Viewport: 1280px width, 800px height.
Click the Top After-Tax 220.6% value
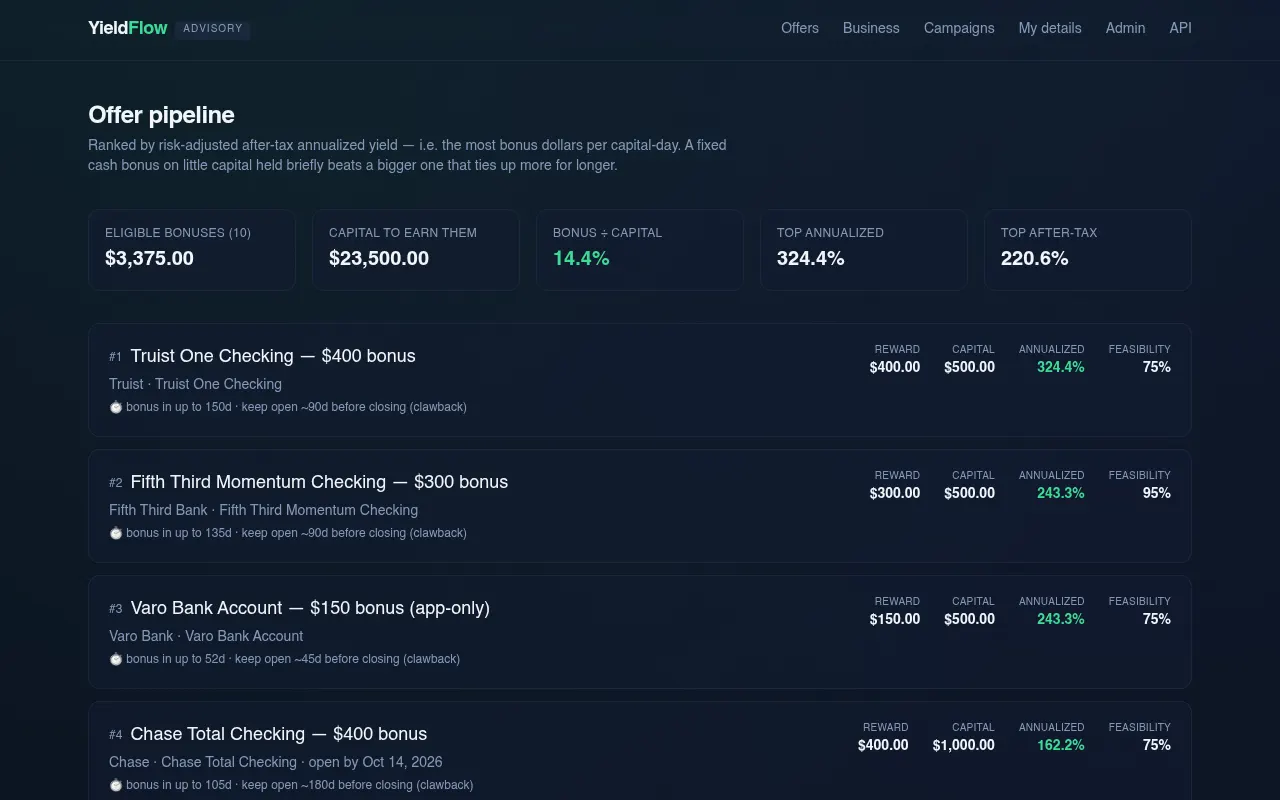(1035, 258)
